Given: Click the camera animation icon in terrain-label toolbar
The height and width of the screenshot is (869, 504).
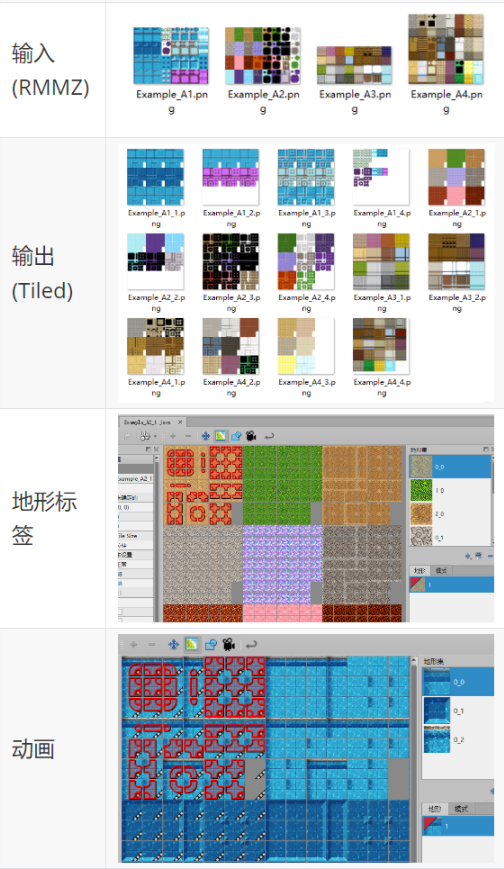Looking at the screenshot, I should pyautogui.click(x=251, y=436).
